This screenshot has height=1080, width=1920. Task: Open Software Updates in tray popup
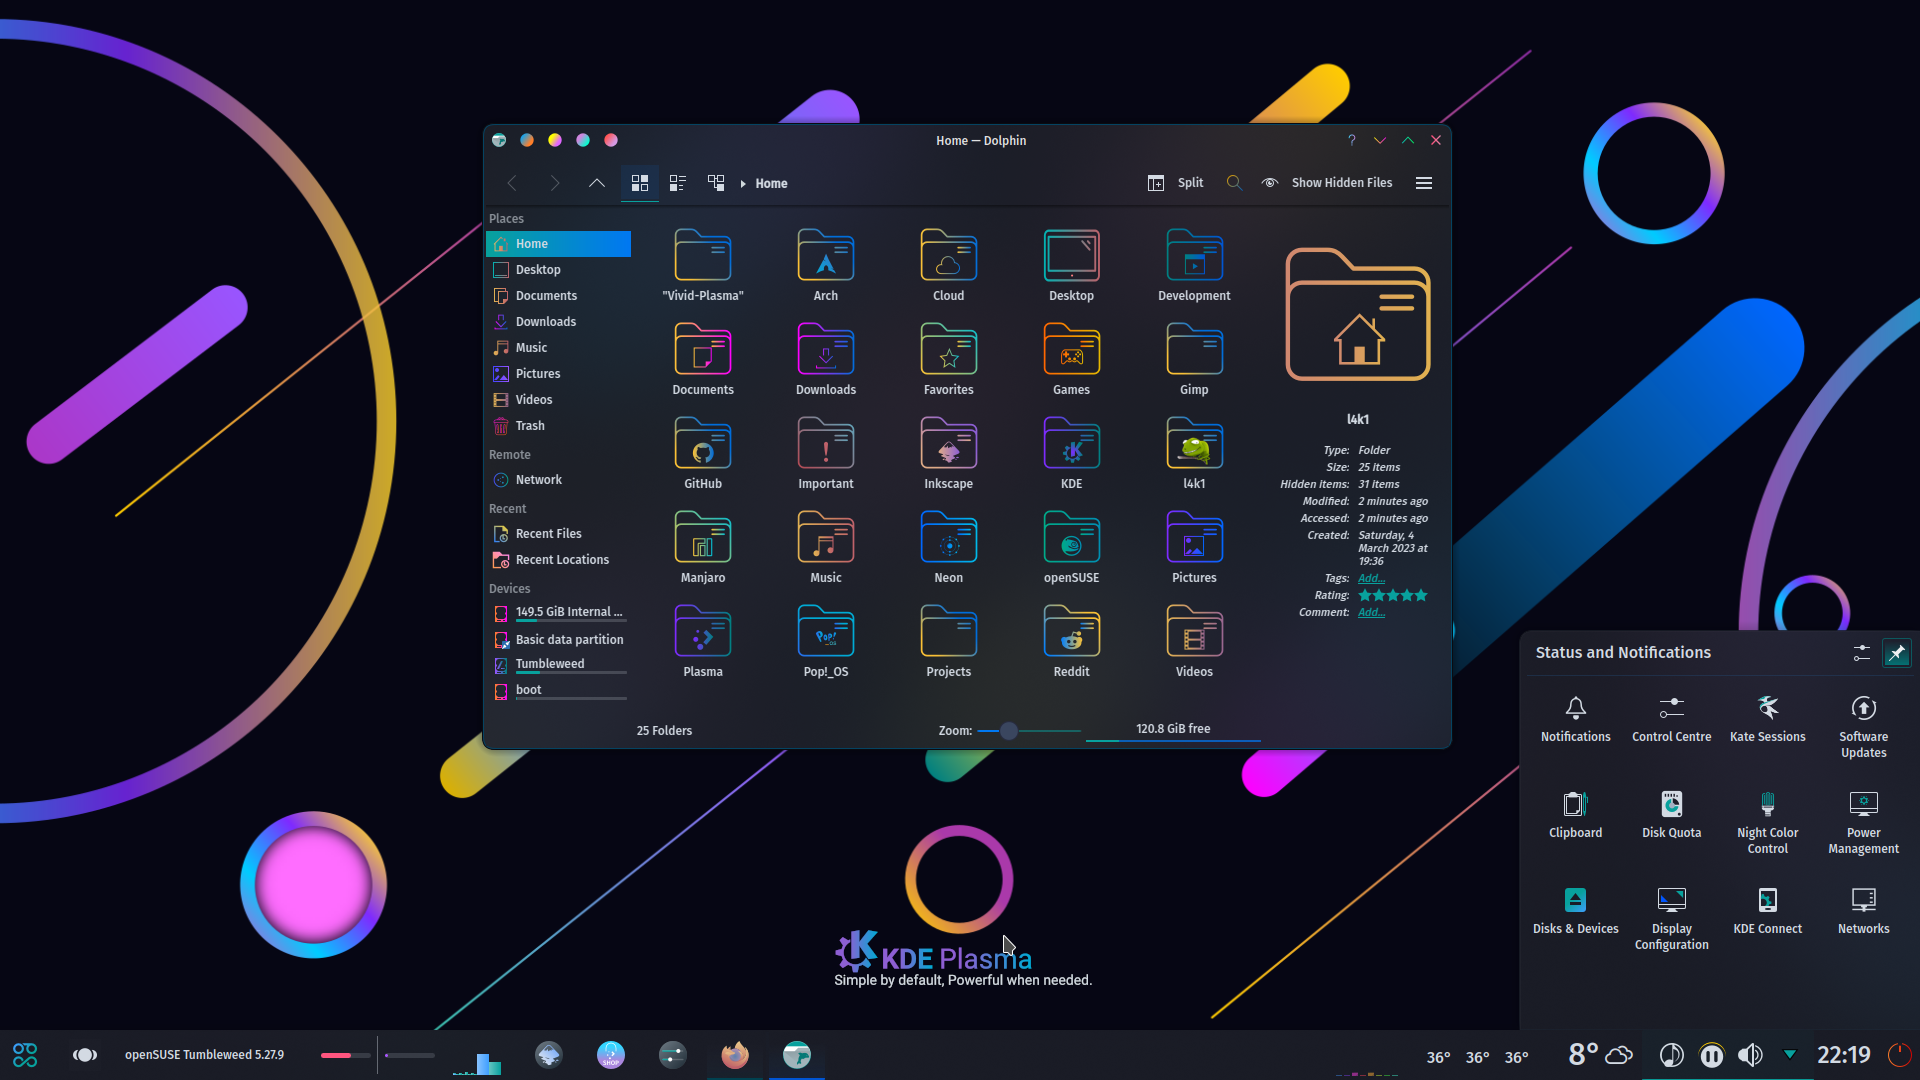pyautogui.click(x=1864, y=728)
